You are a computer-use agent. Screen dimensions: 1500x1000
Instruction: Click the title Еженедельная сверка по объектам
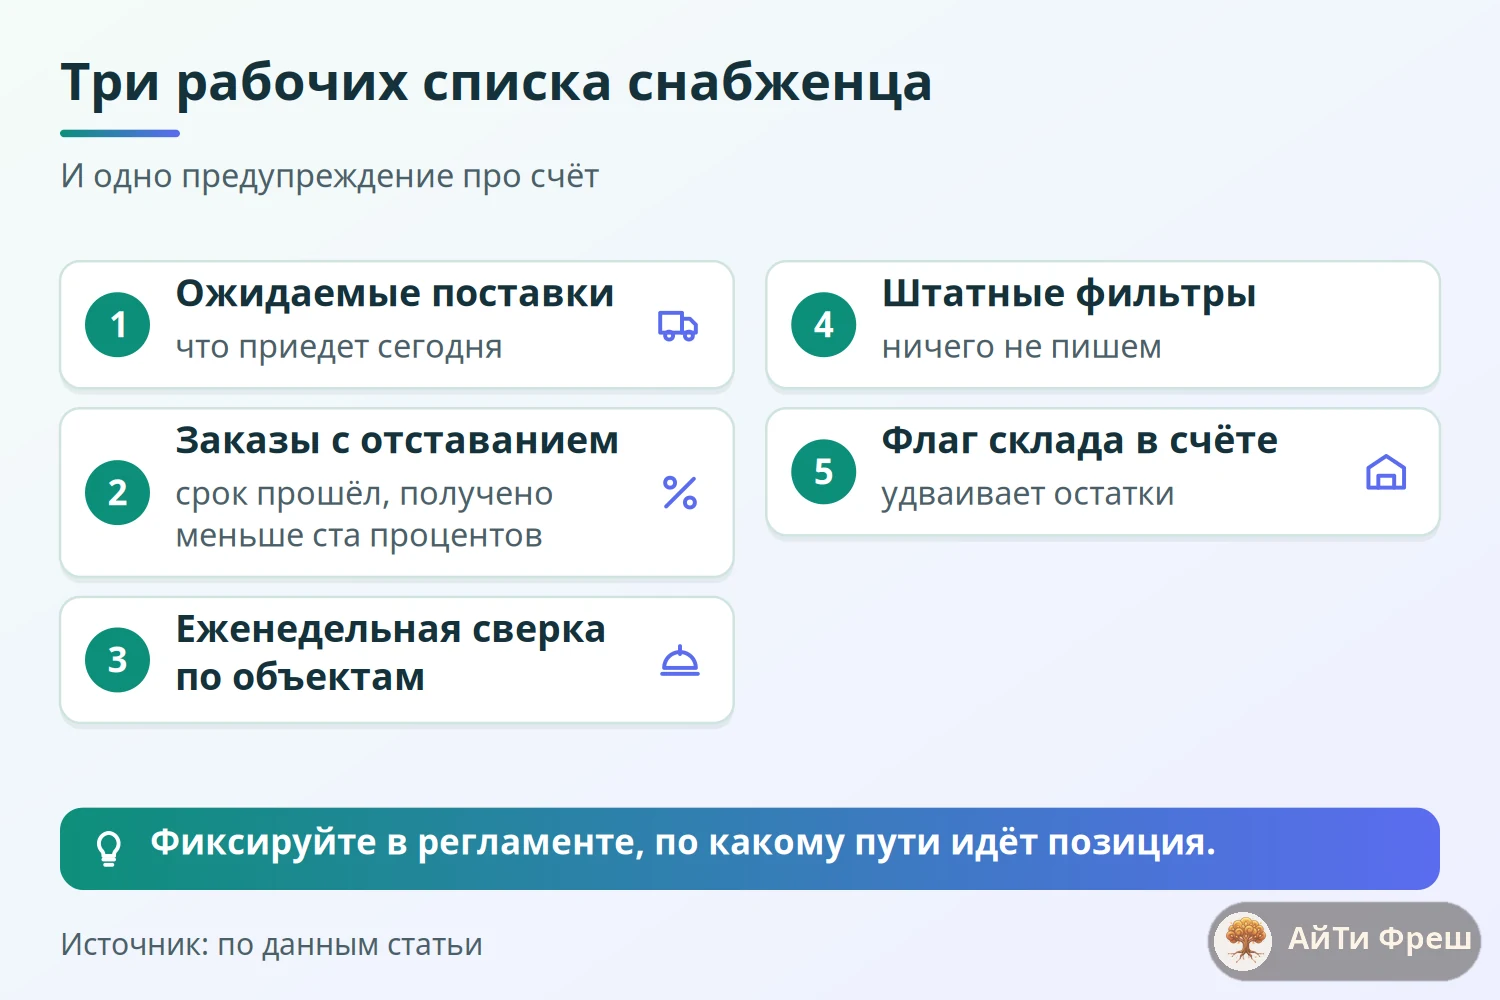pos(391,654)
